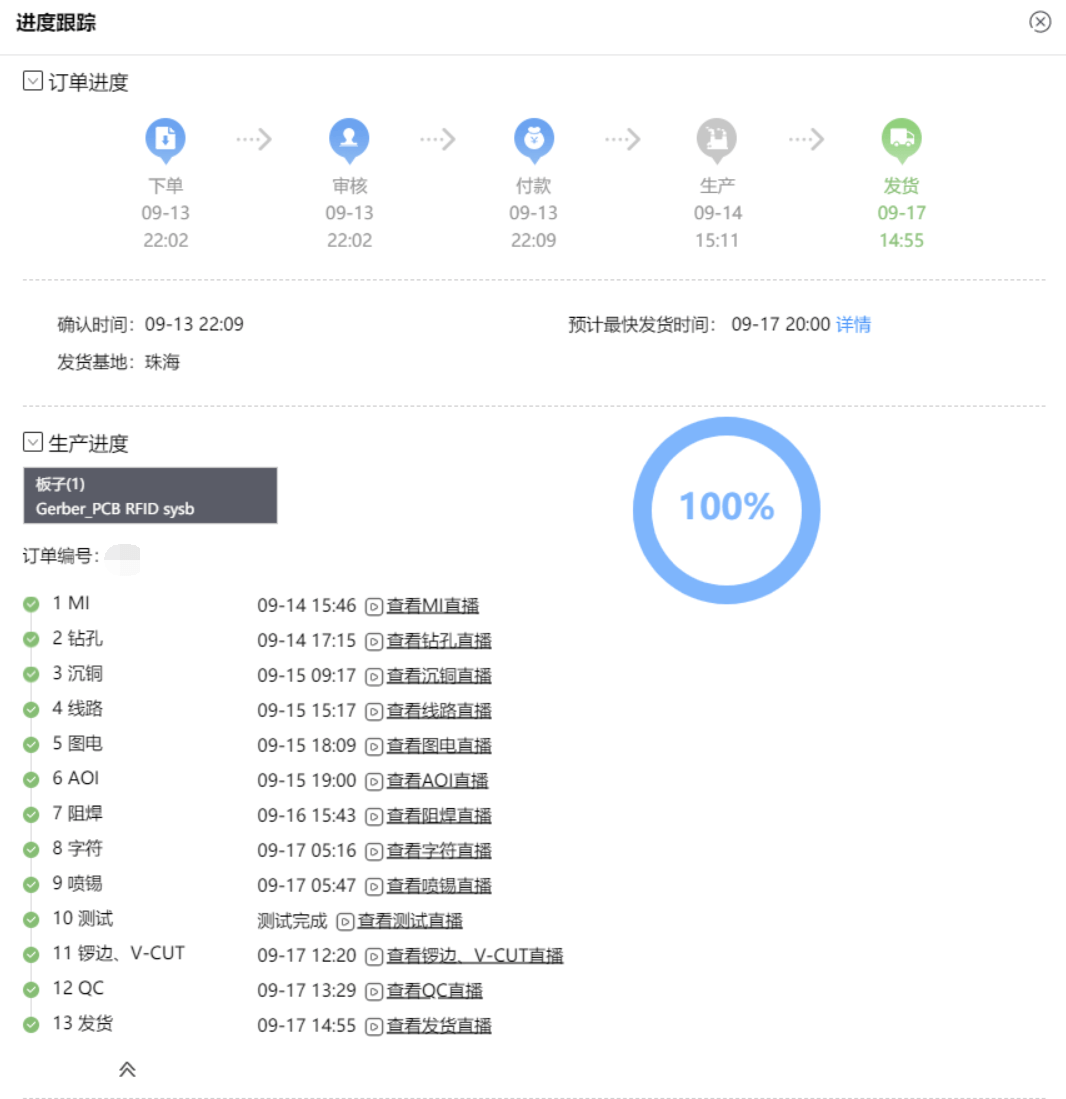Open 查看QC直播 link
The width and height of the screenshot is (1066, 1099).
point(435,991)
